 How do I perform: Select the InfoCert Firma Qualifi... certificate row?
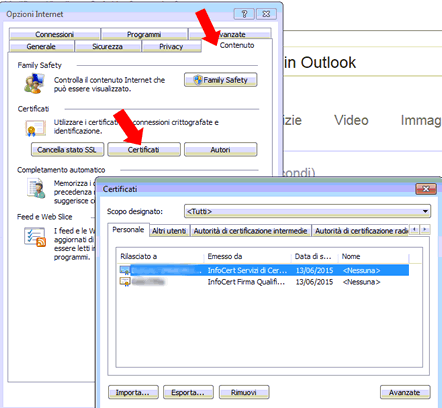(x=264, y=282)
